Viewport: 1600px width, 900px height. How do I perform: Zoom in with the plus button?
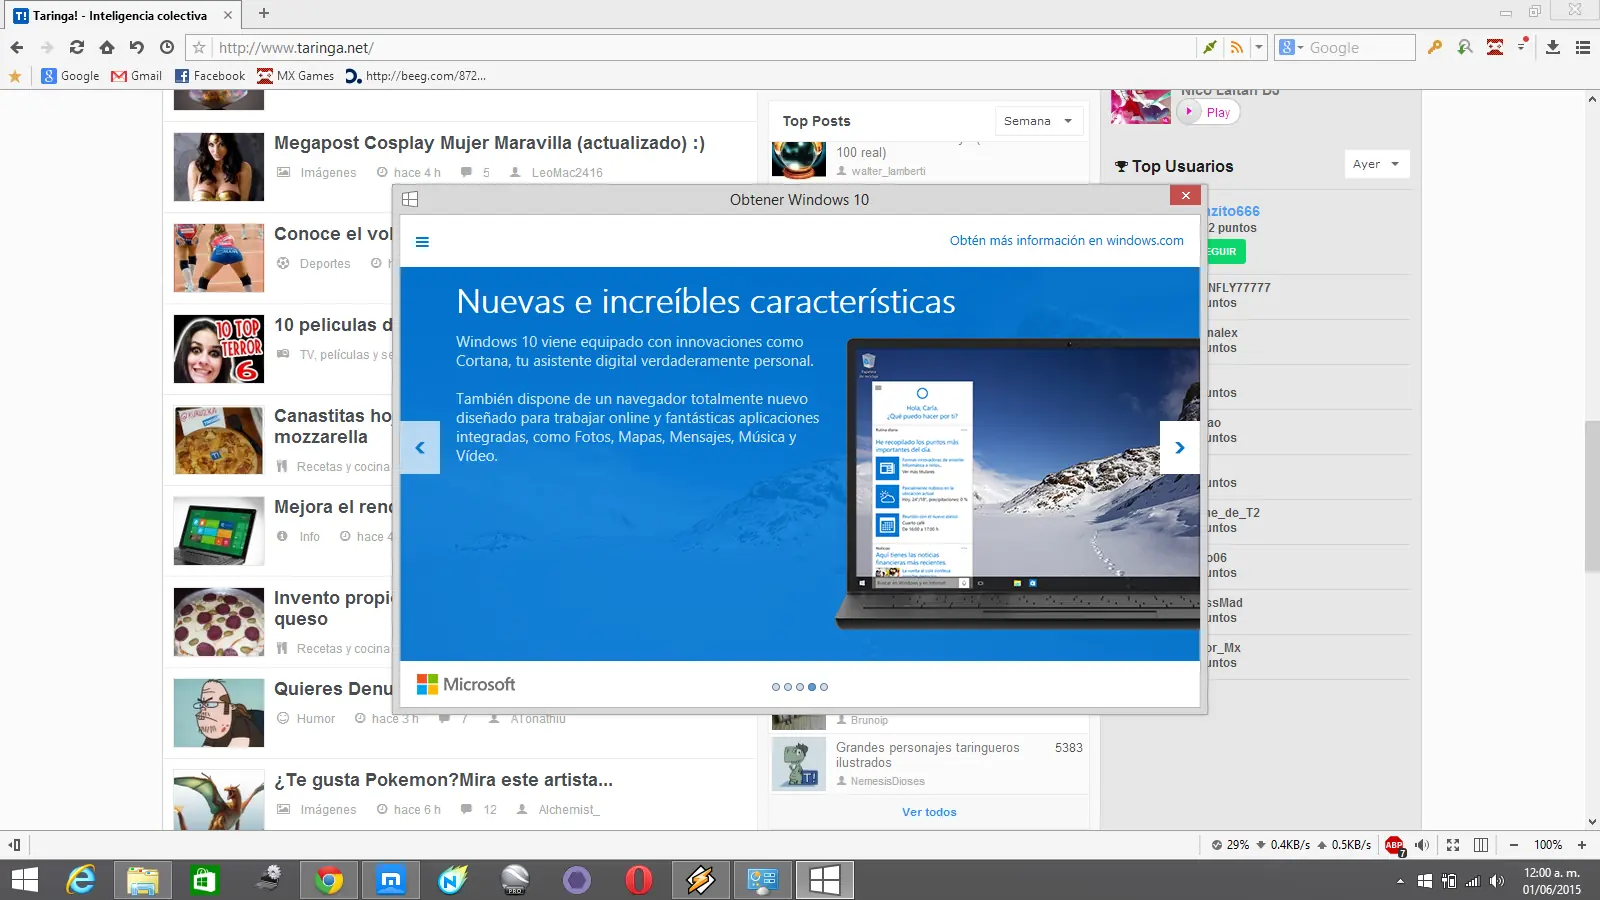(1582, 845)
